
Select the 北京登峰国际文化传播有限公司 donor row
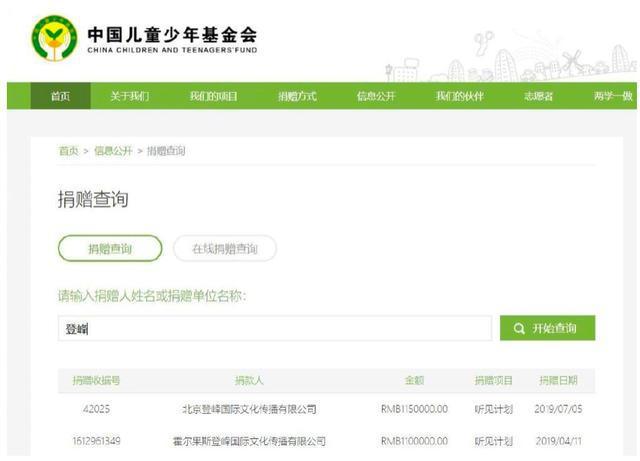click(x=249, y=410)
